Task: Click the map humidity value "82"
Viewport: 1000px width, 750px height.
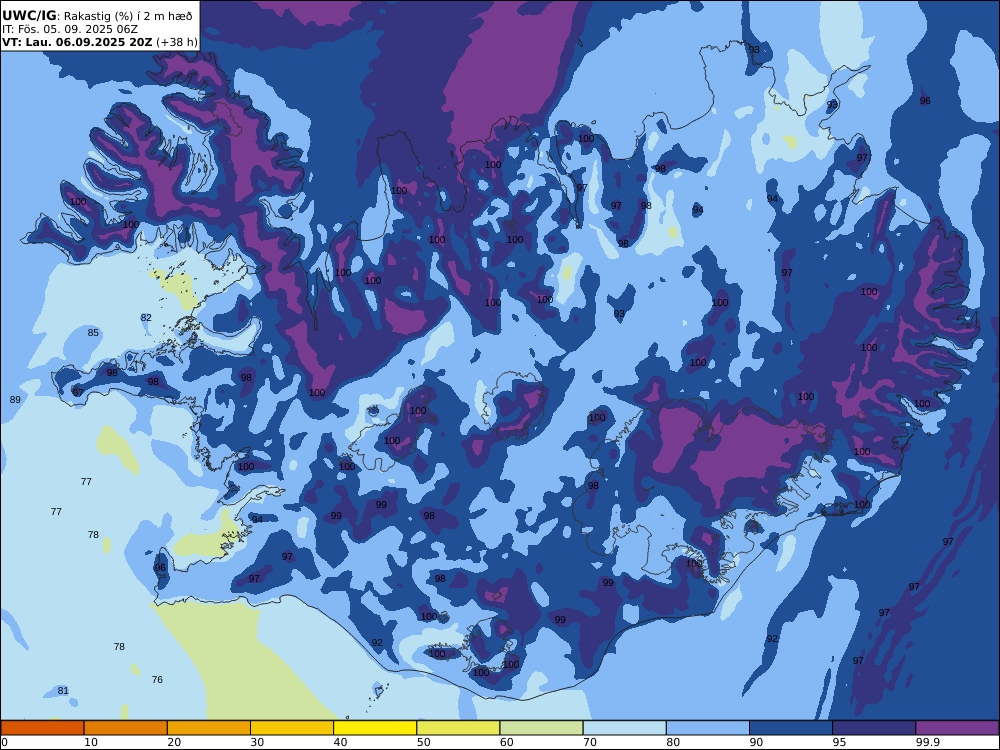Action: coord(146,318)
